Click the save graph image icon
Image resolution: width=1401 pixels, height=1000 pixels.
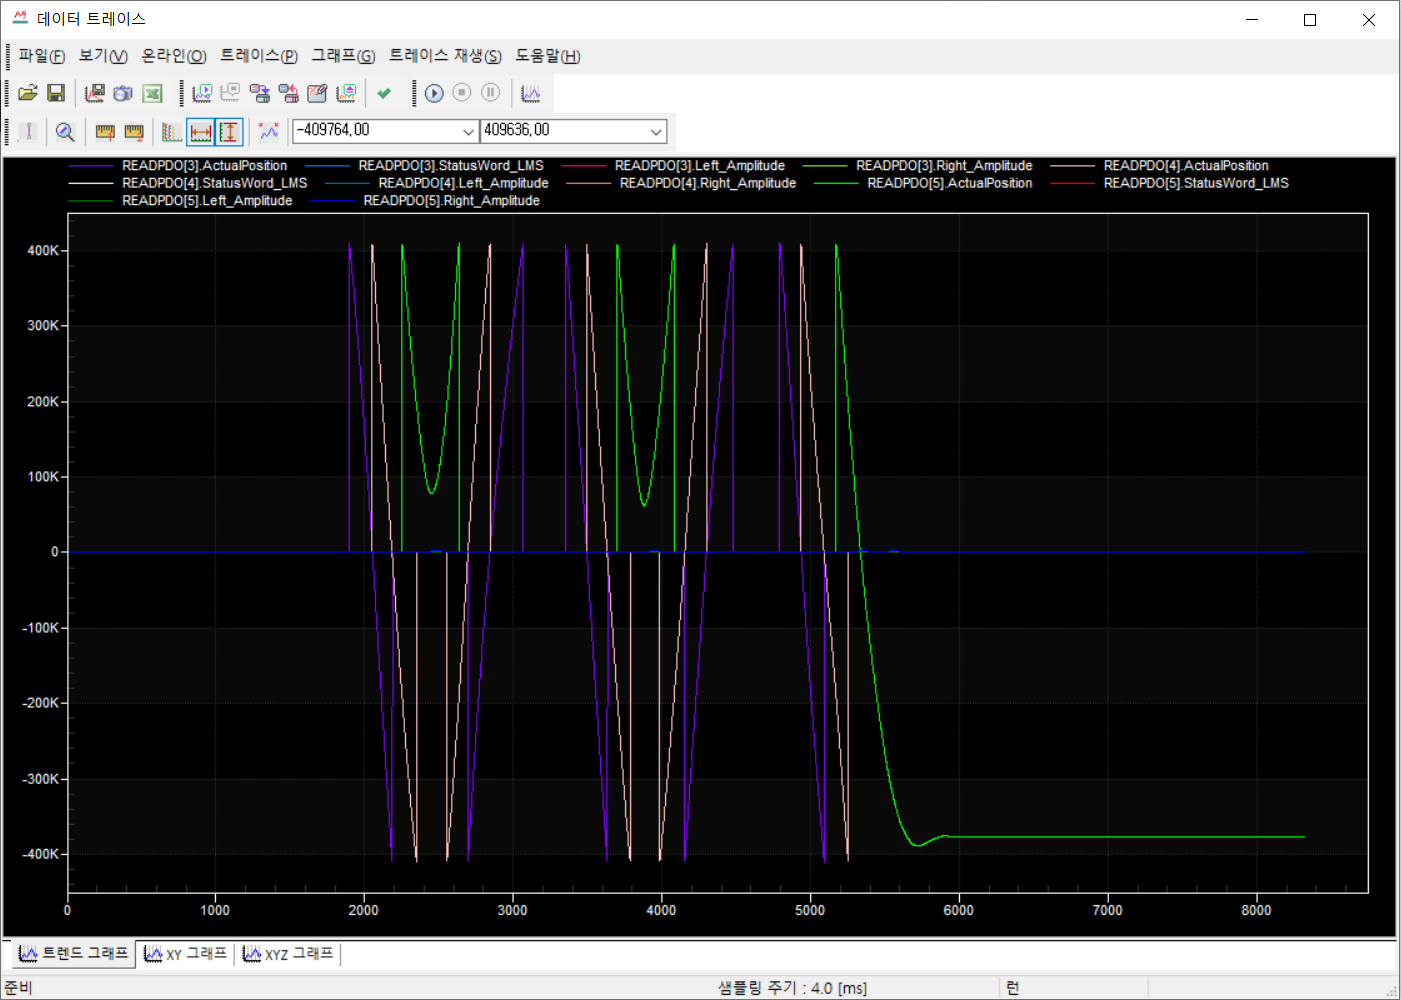pos(95,93)
